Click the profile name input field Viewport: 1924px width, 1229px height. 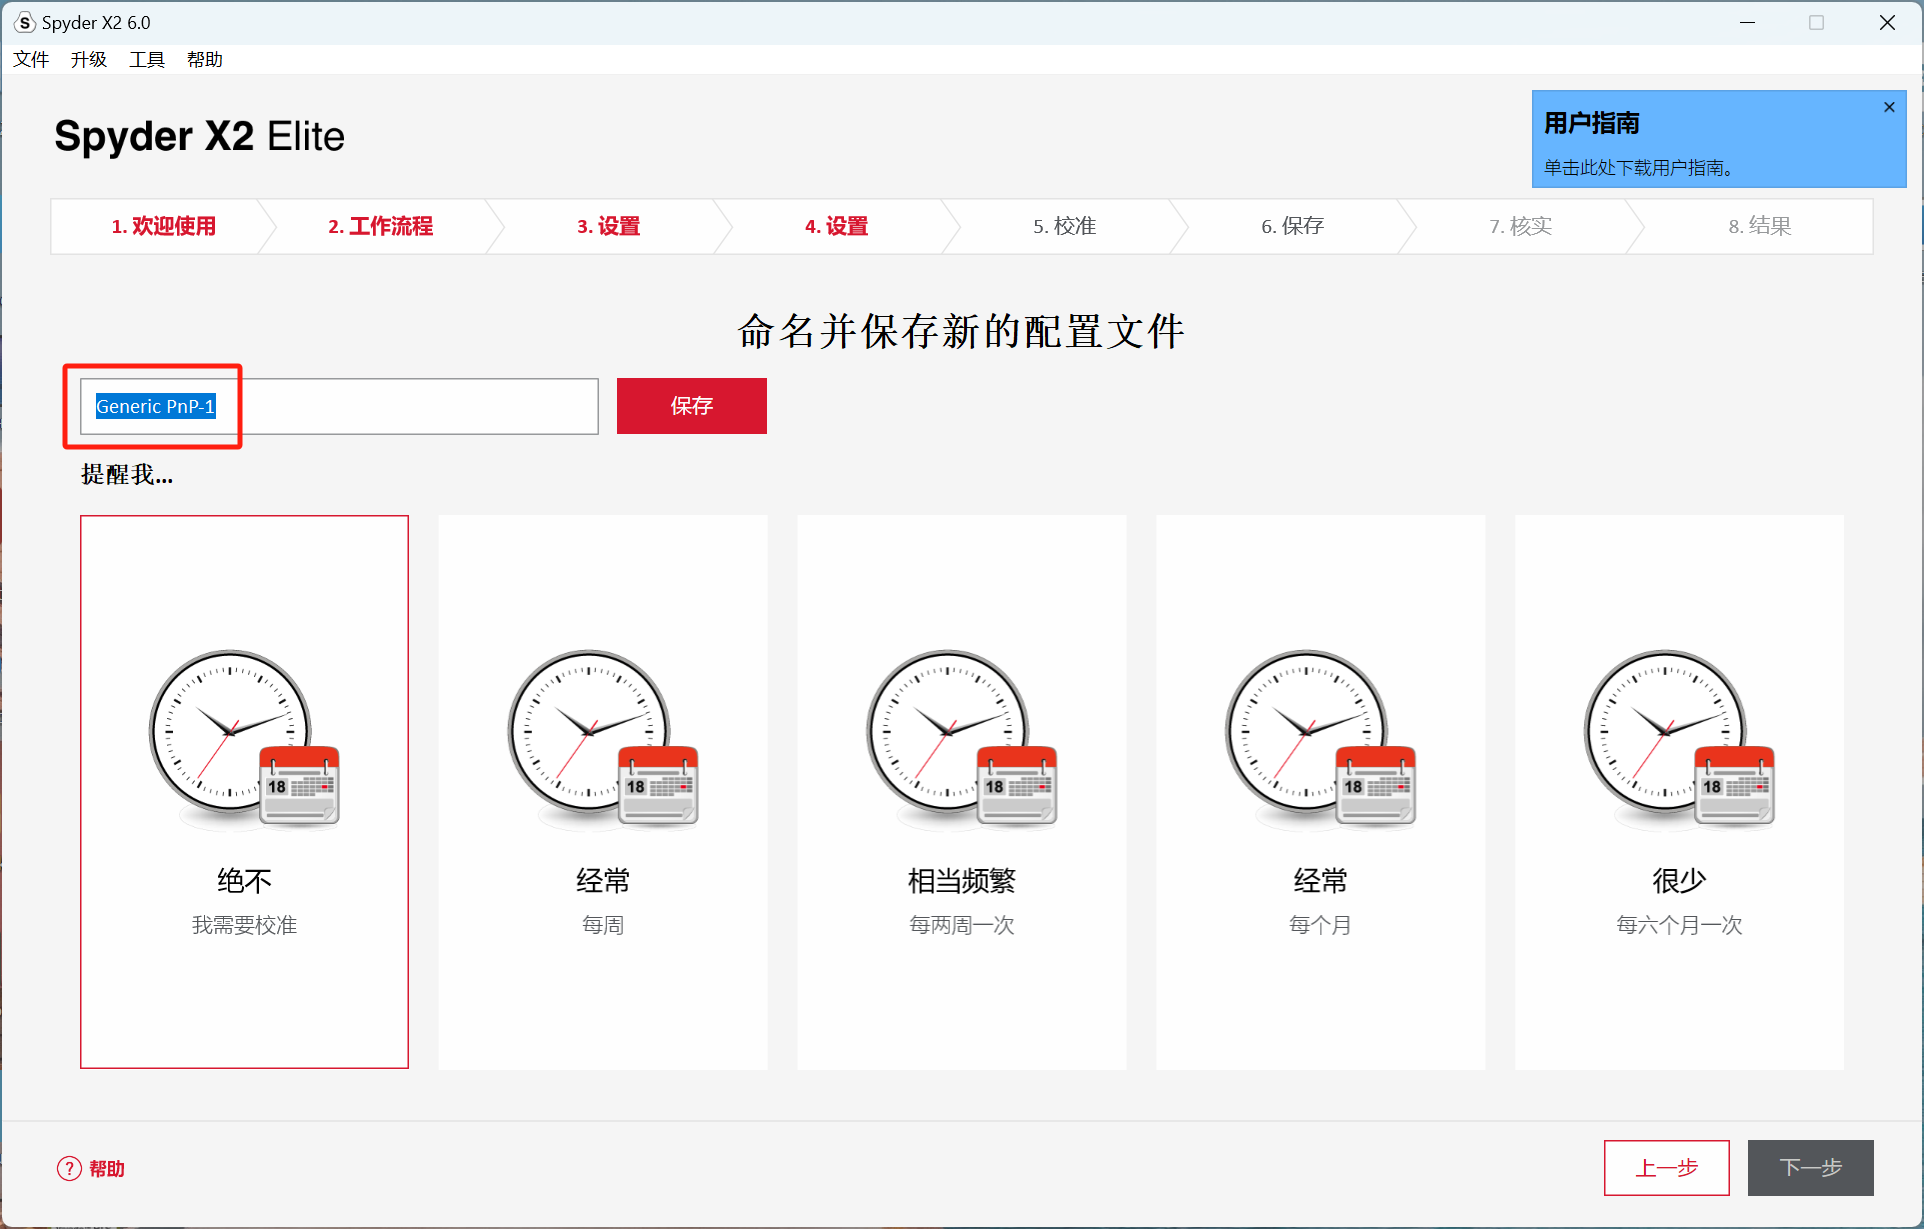(x=339, y=406)
